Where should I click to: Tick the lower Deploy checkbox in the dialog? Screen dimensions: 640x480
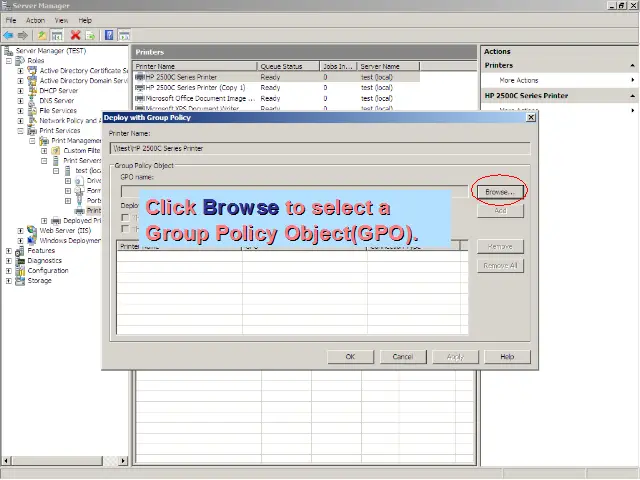tap(125, 229)
